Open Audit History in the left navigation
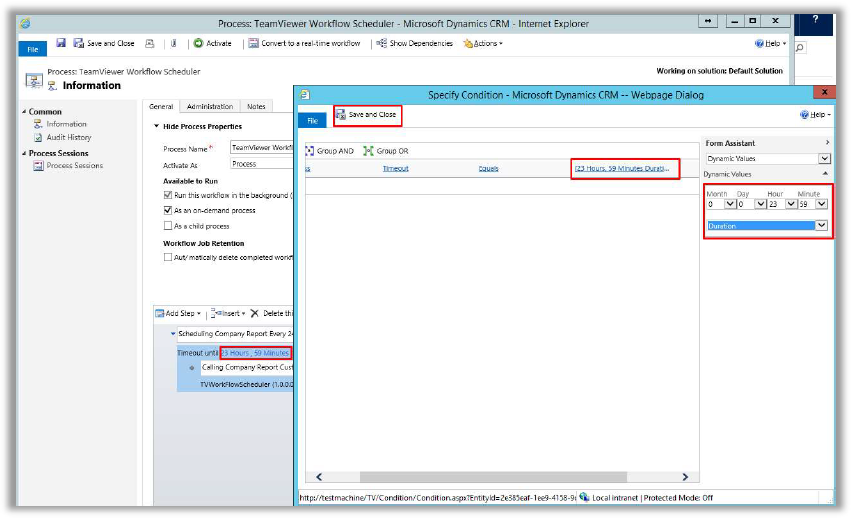The width and height of the screenshot is (860, 519). pos(68,137)
